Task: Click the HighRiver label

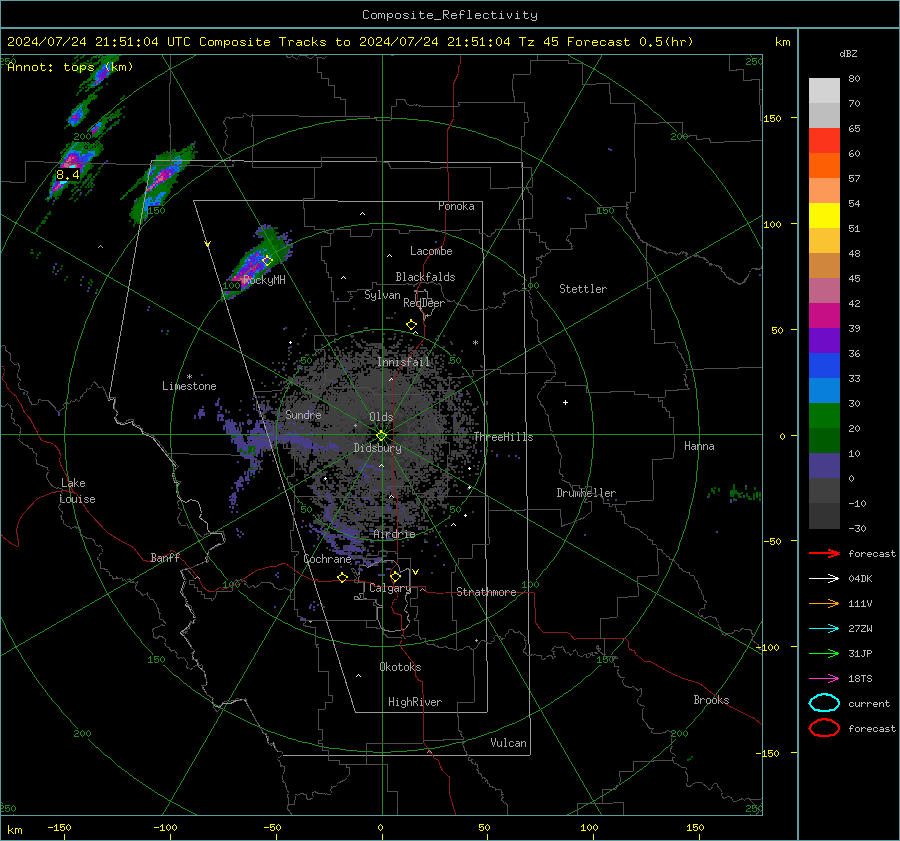Action: pos(415,702)
